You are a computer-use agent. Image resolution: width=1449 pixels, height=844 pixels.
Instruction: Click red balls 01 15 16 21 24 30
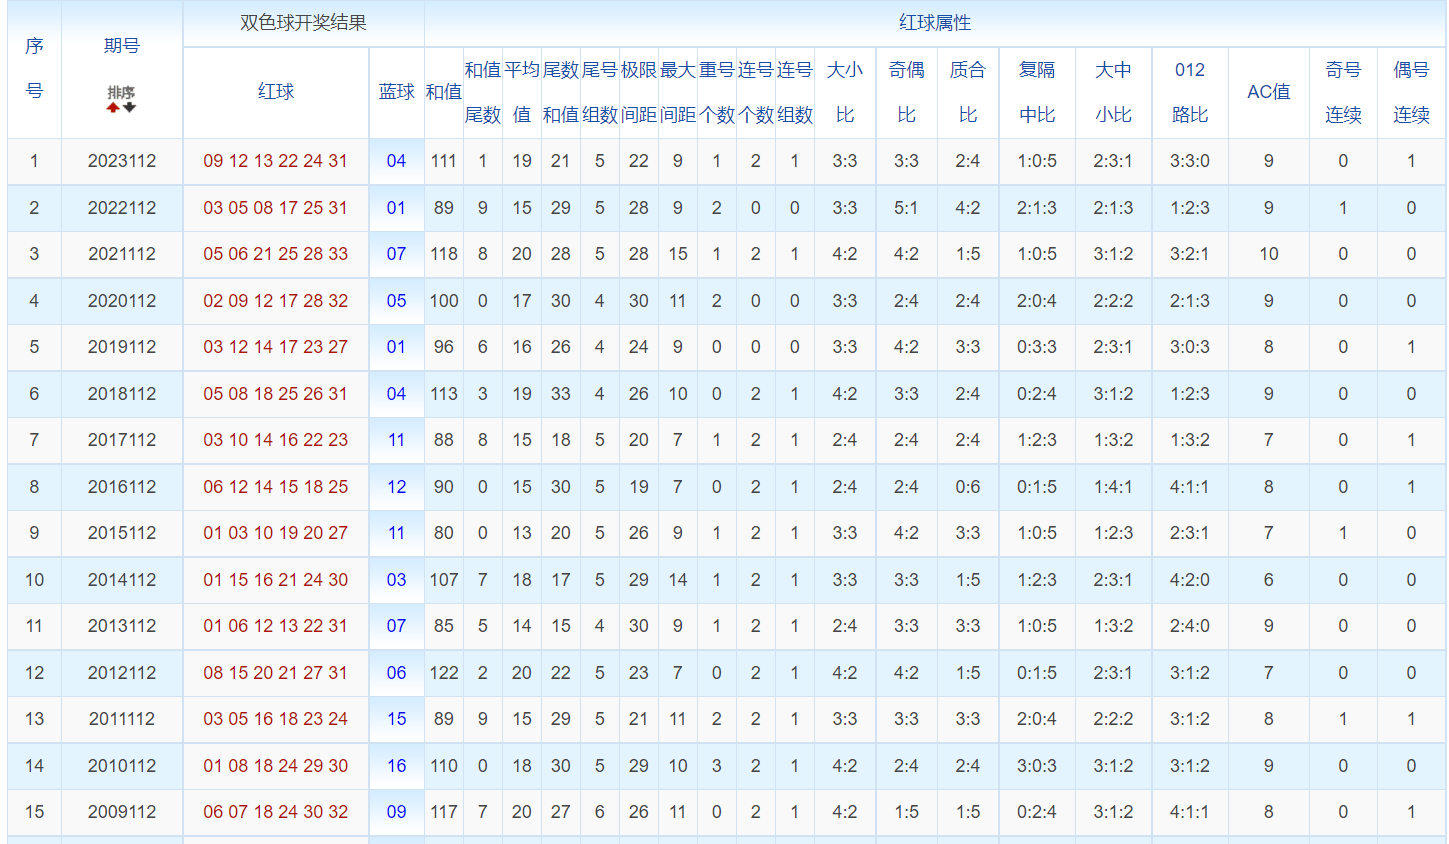(276, 580)
